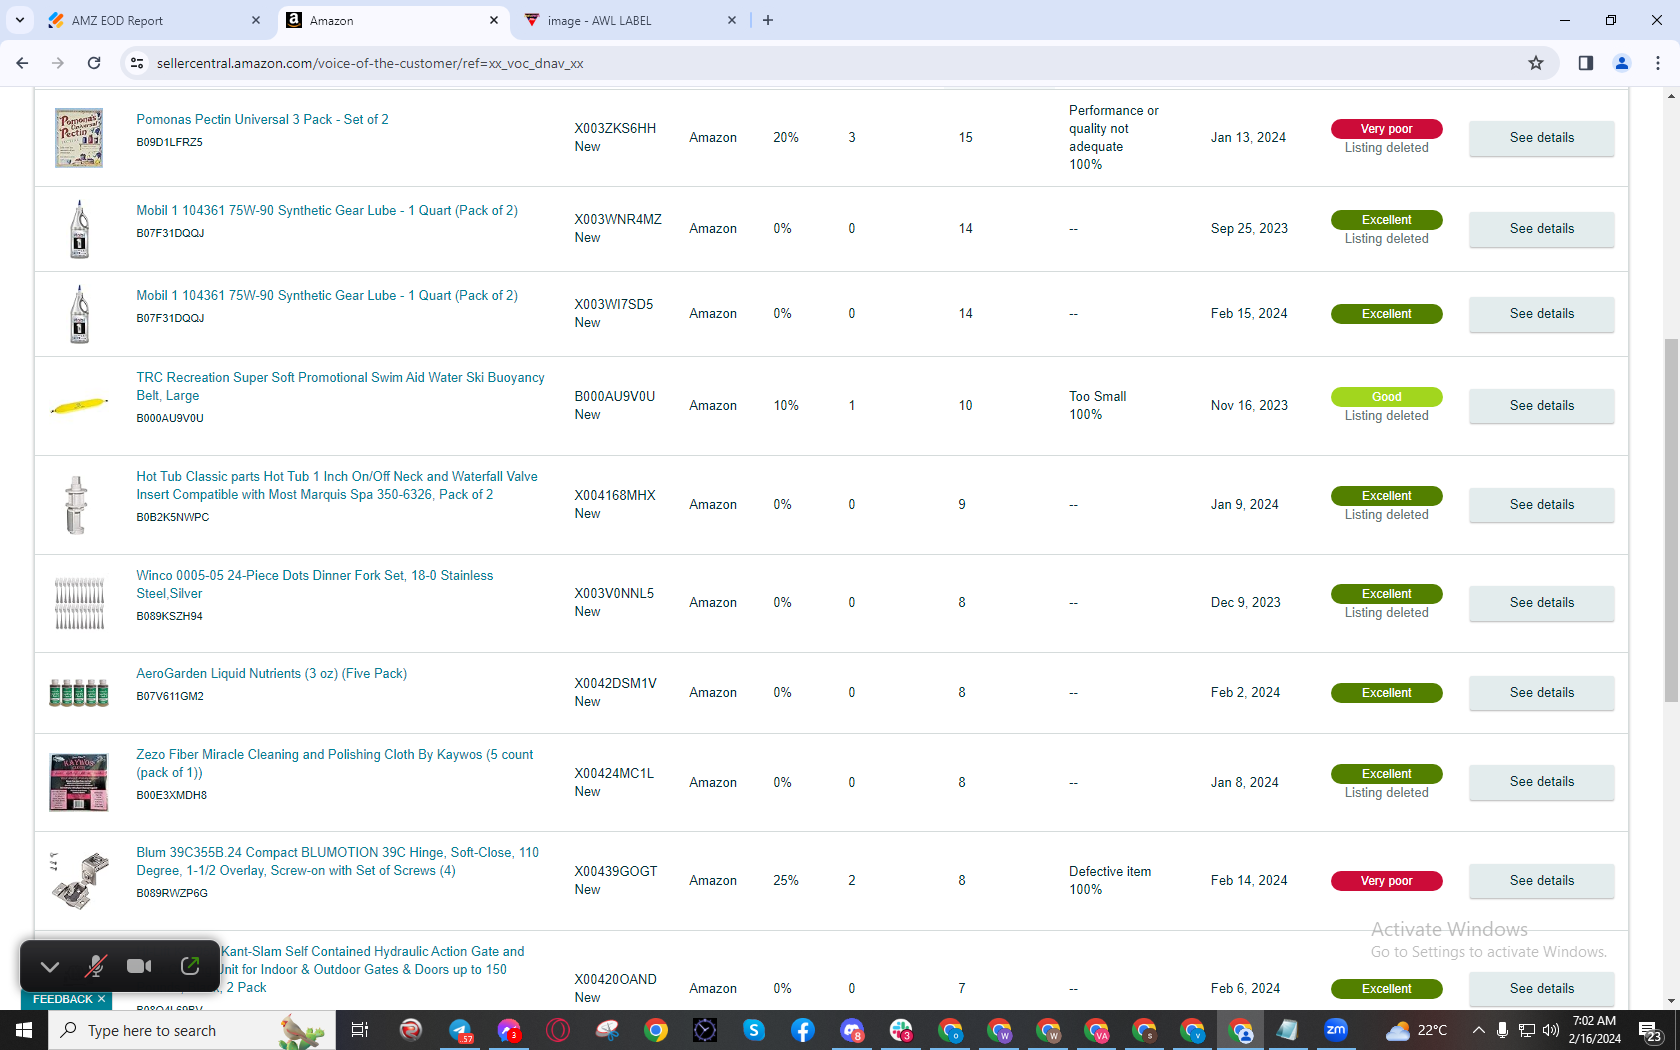This screenshot has height=1050, width=1680.
Task: Open AeroGarden Liquid Nutrients link
Action: pos(272,673)
